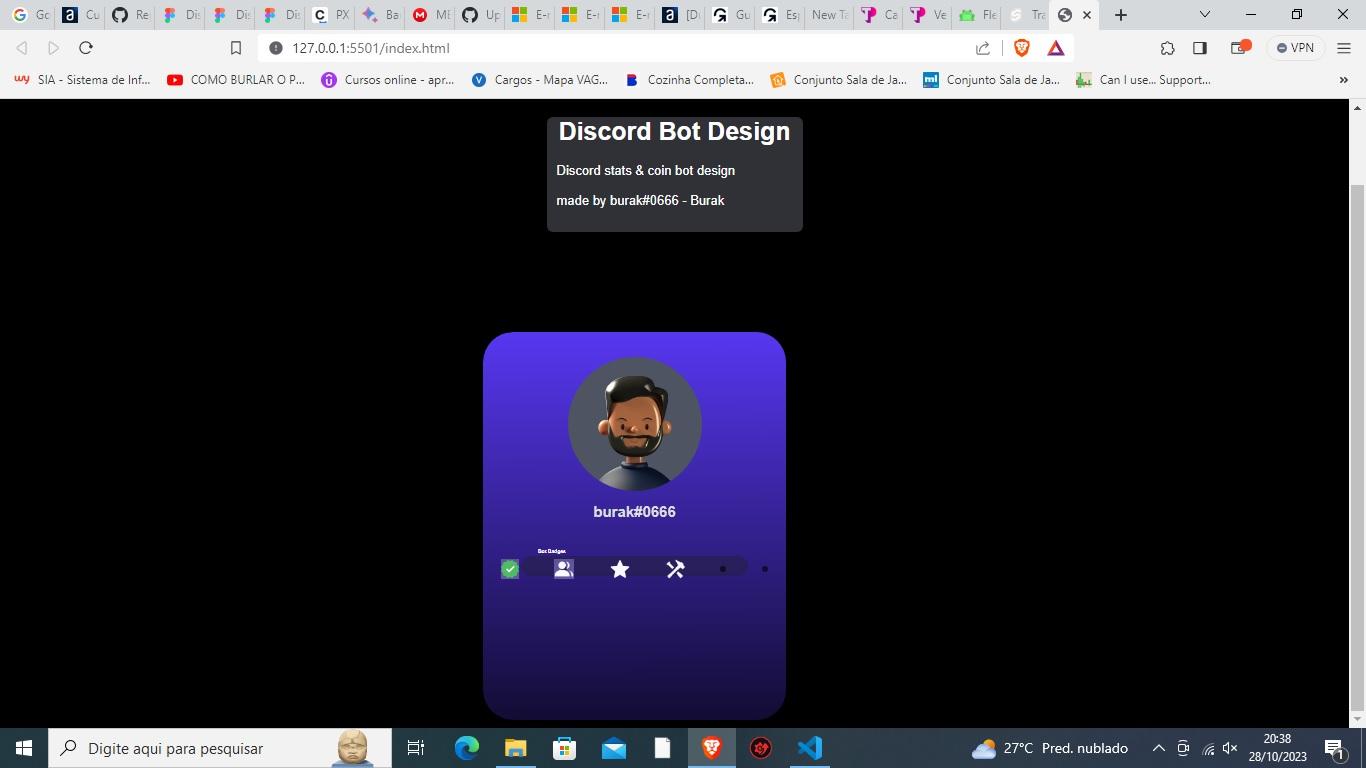1366x768 pixels.
Task: Open the weather widget showing 27°C
Action: click(1051, 748)
